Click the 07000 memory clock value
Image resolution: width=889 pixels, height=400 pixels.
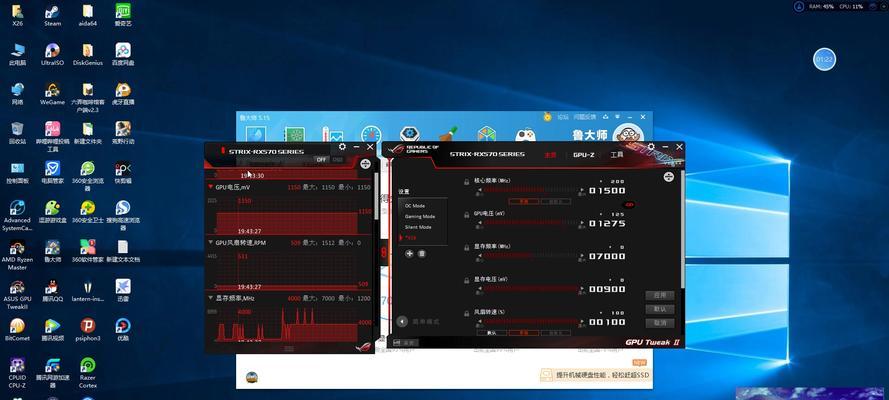[607, 256]
